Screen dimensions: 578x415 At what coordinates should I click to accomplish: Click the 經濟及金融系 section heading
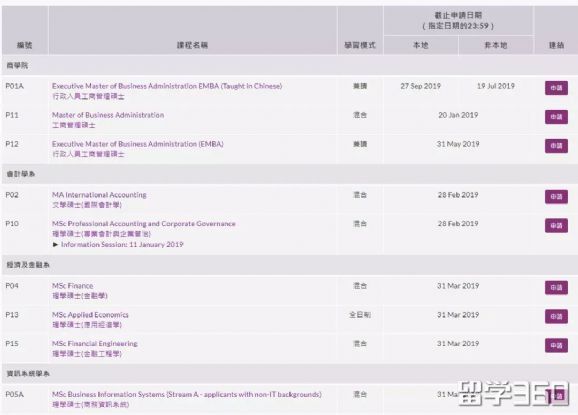pos(28,265)
